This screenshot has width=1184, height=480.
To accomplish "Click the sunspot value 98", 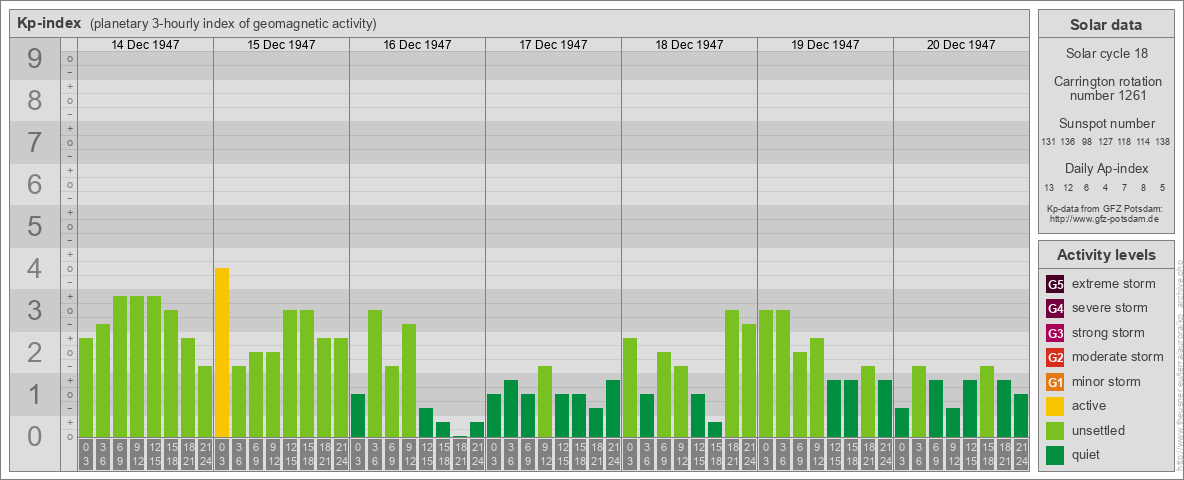I will (x=1087, y=142).
